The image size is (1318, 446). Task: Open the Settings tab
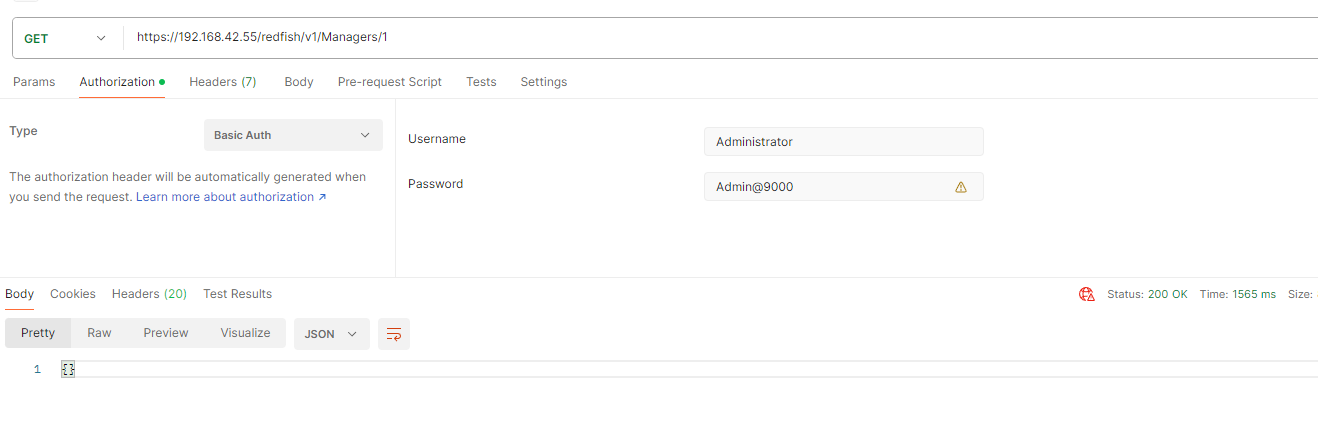(x=543, y=82)
